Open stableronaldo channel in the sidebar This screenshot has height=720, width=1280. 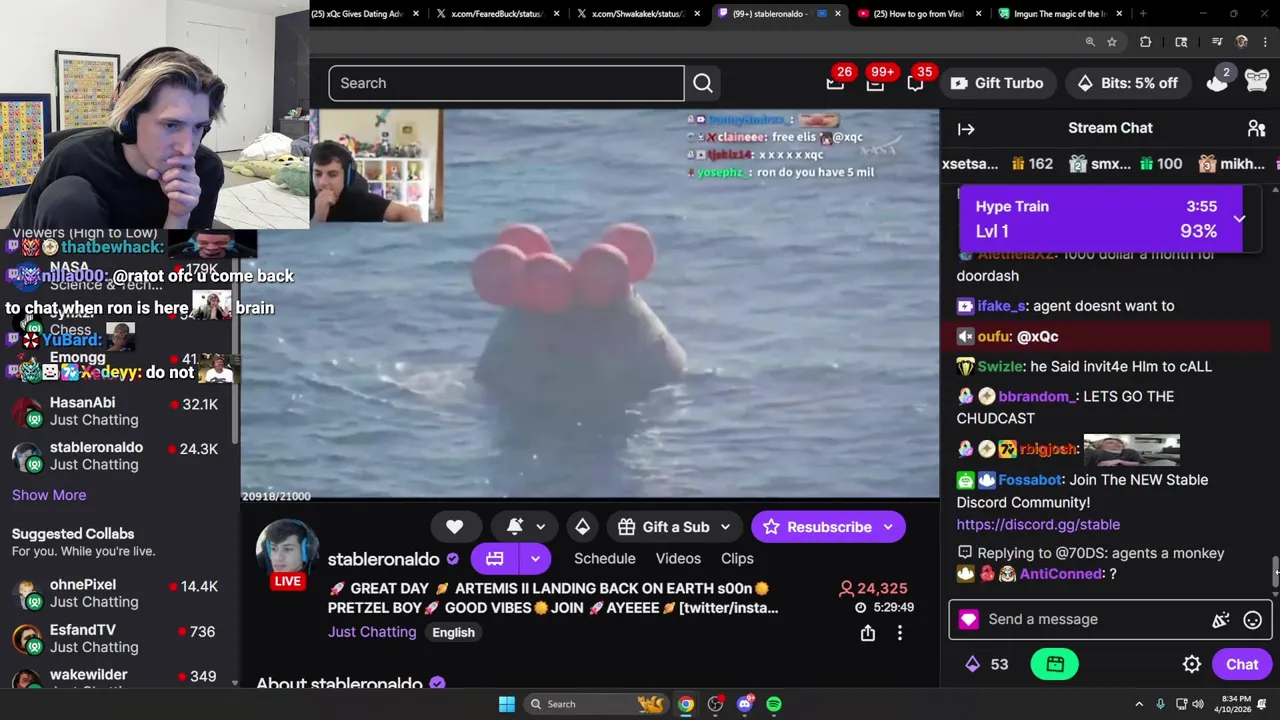(x=118, y=456)
